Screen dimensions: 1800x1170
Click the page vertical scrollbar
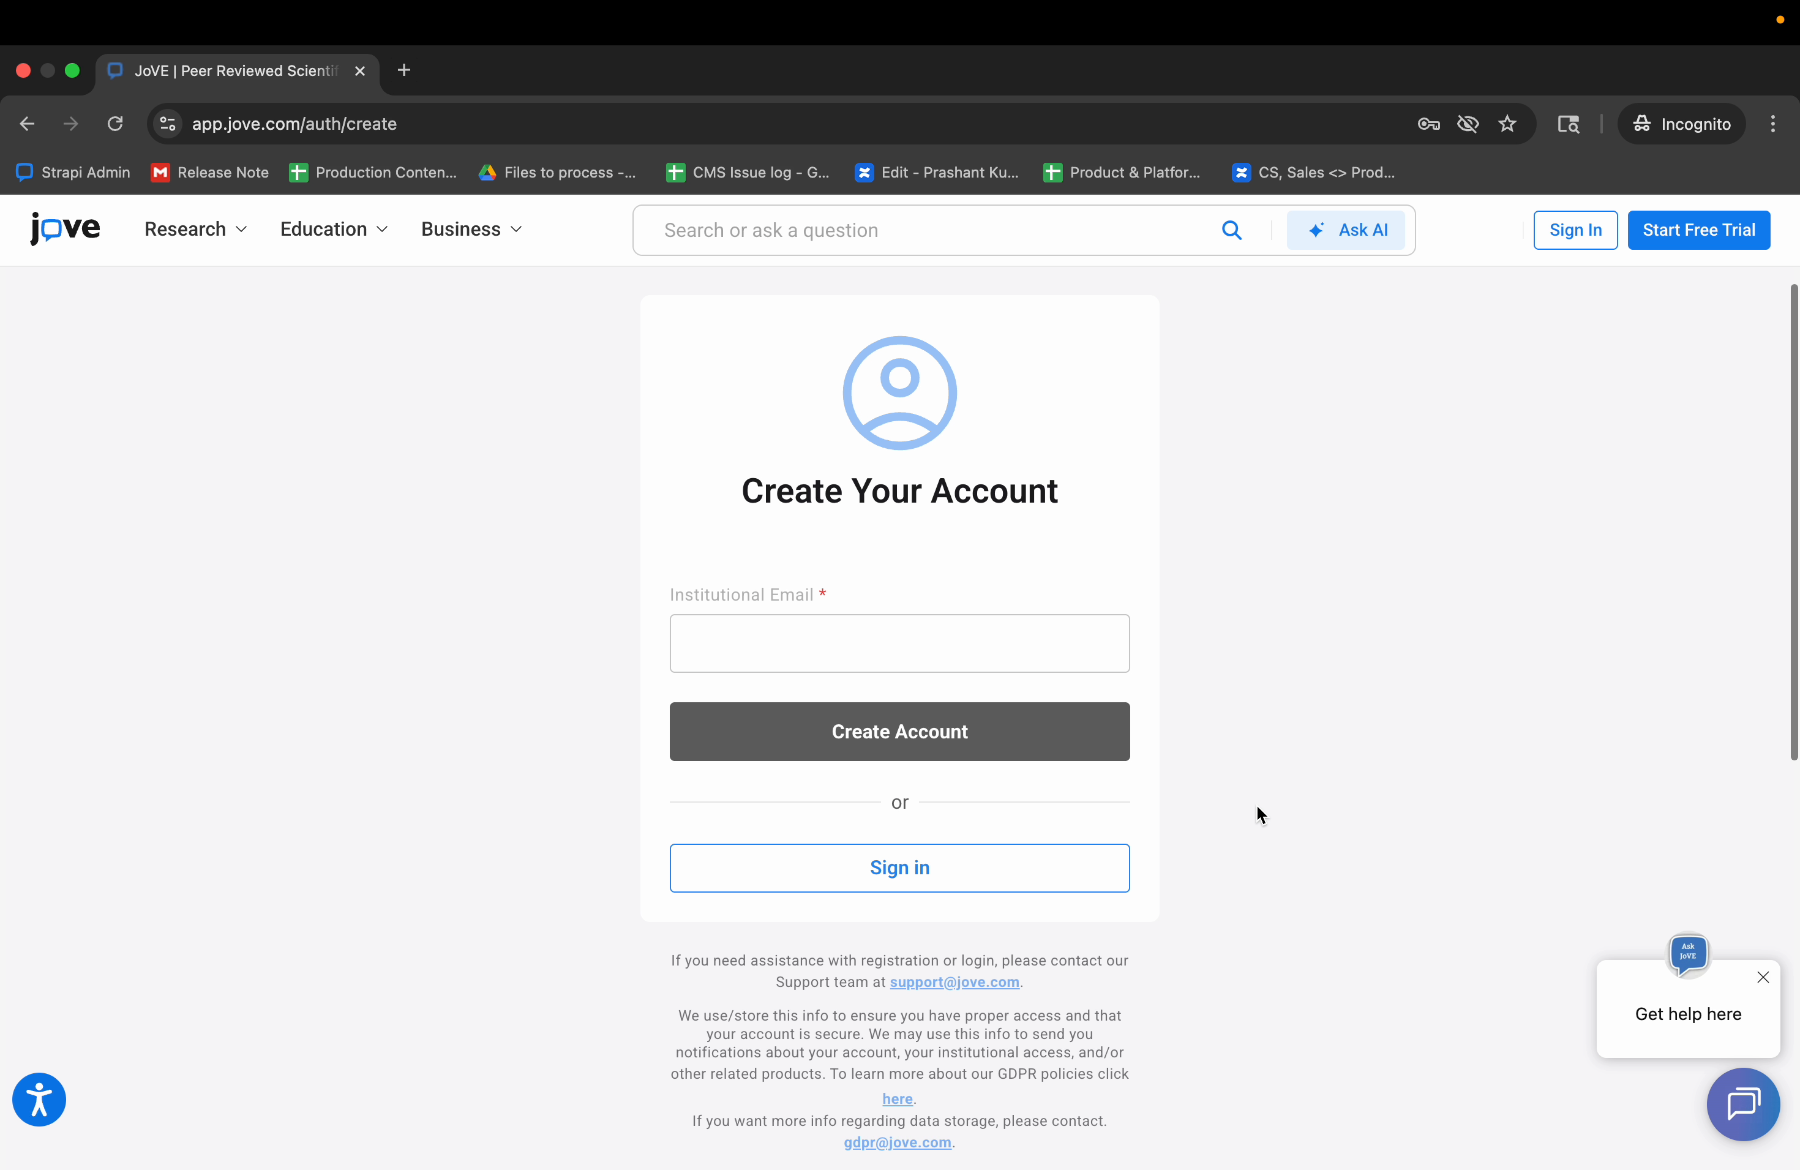click(x=1794, y=522)
